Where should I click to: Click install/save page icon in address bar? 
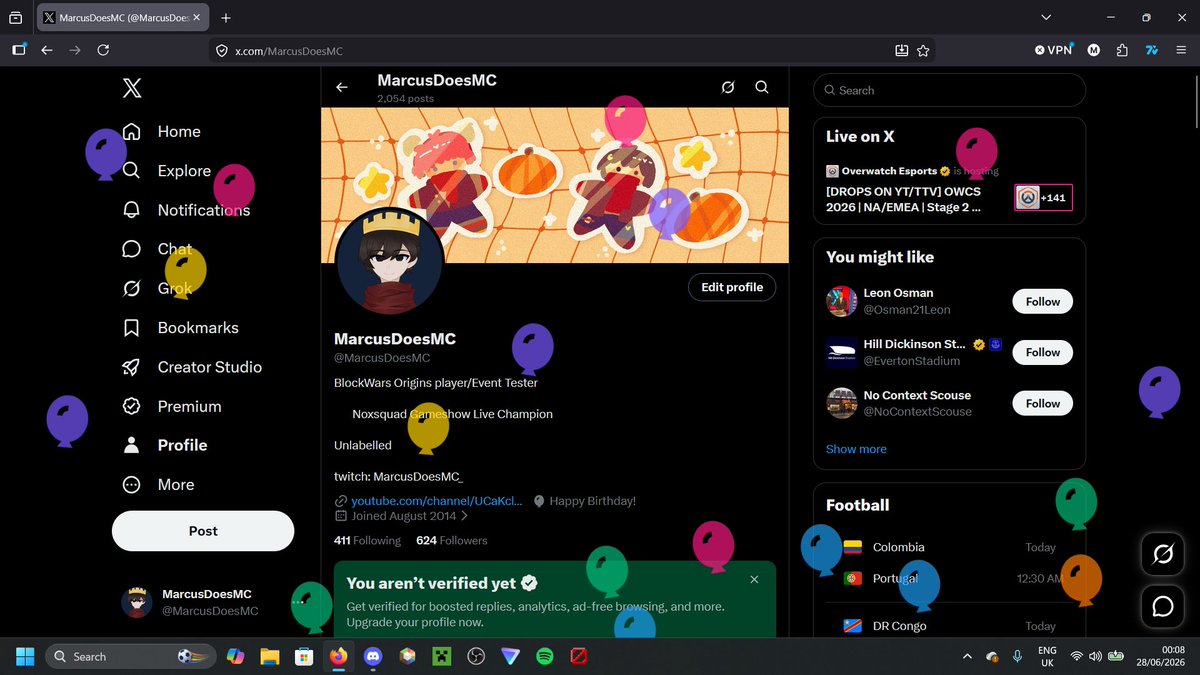pyautogui.click(x=901, y=50)
